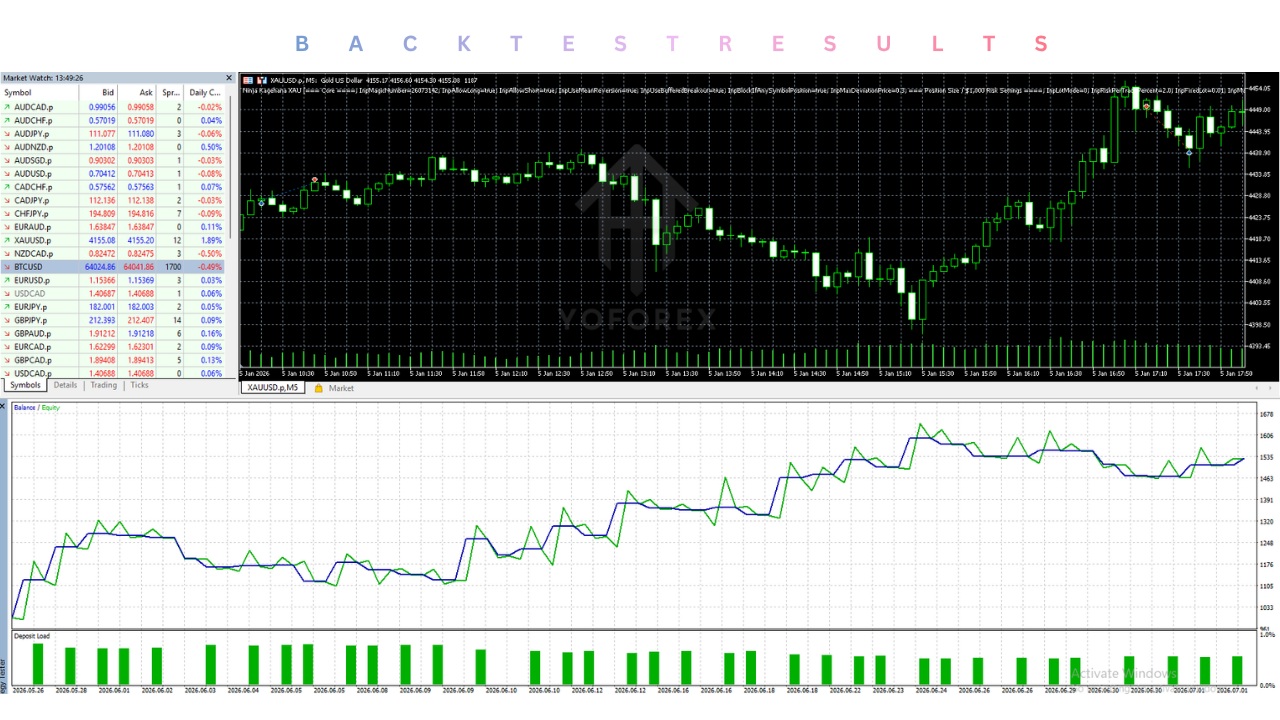Viewport: 1280px width, 720px height.
Task: Click XAUUSD.p daily change 1.89%
Action: [211, 240]
